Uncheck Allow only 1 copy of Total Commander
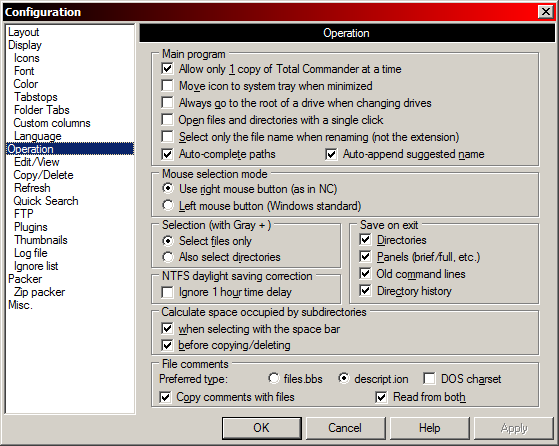This screenshot has height=446, width=559. pos(167,68)
